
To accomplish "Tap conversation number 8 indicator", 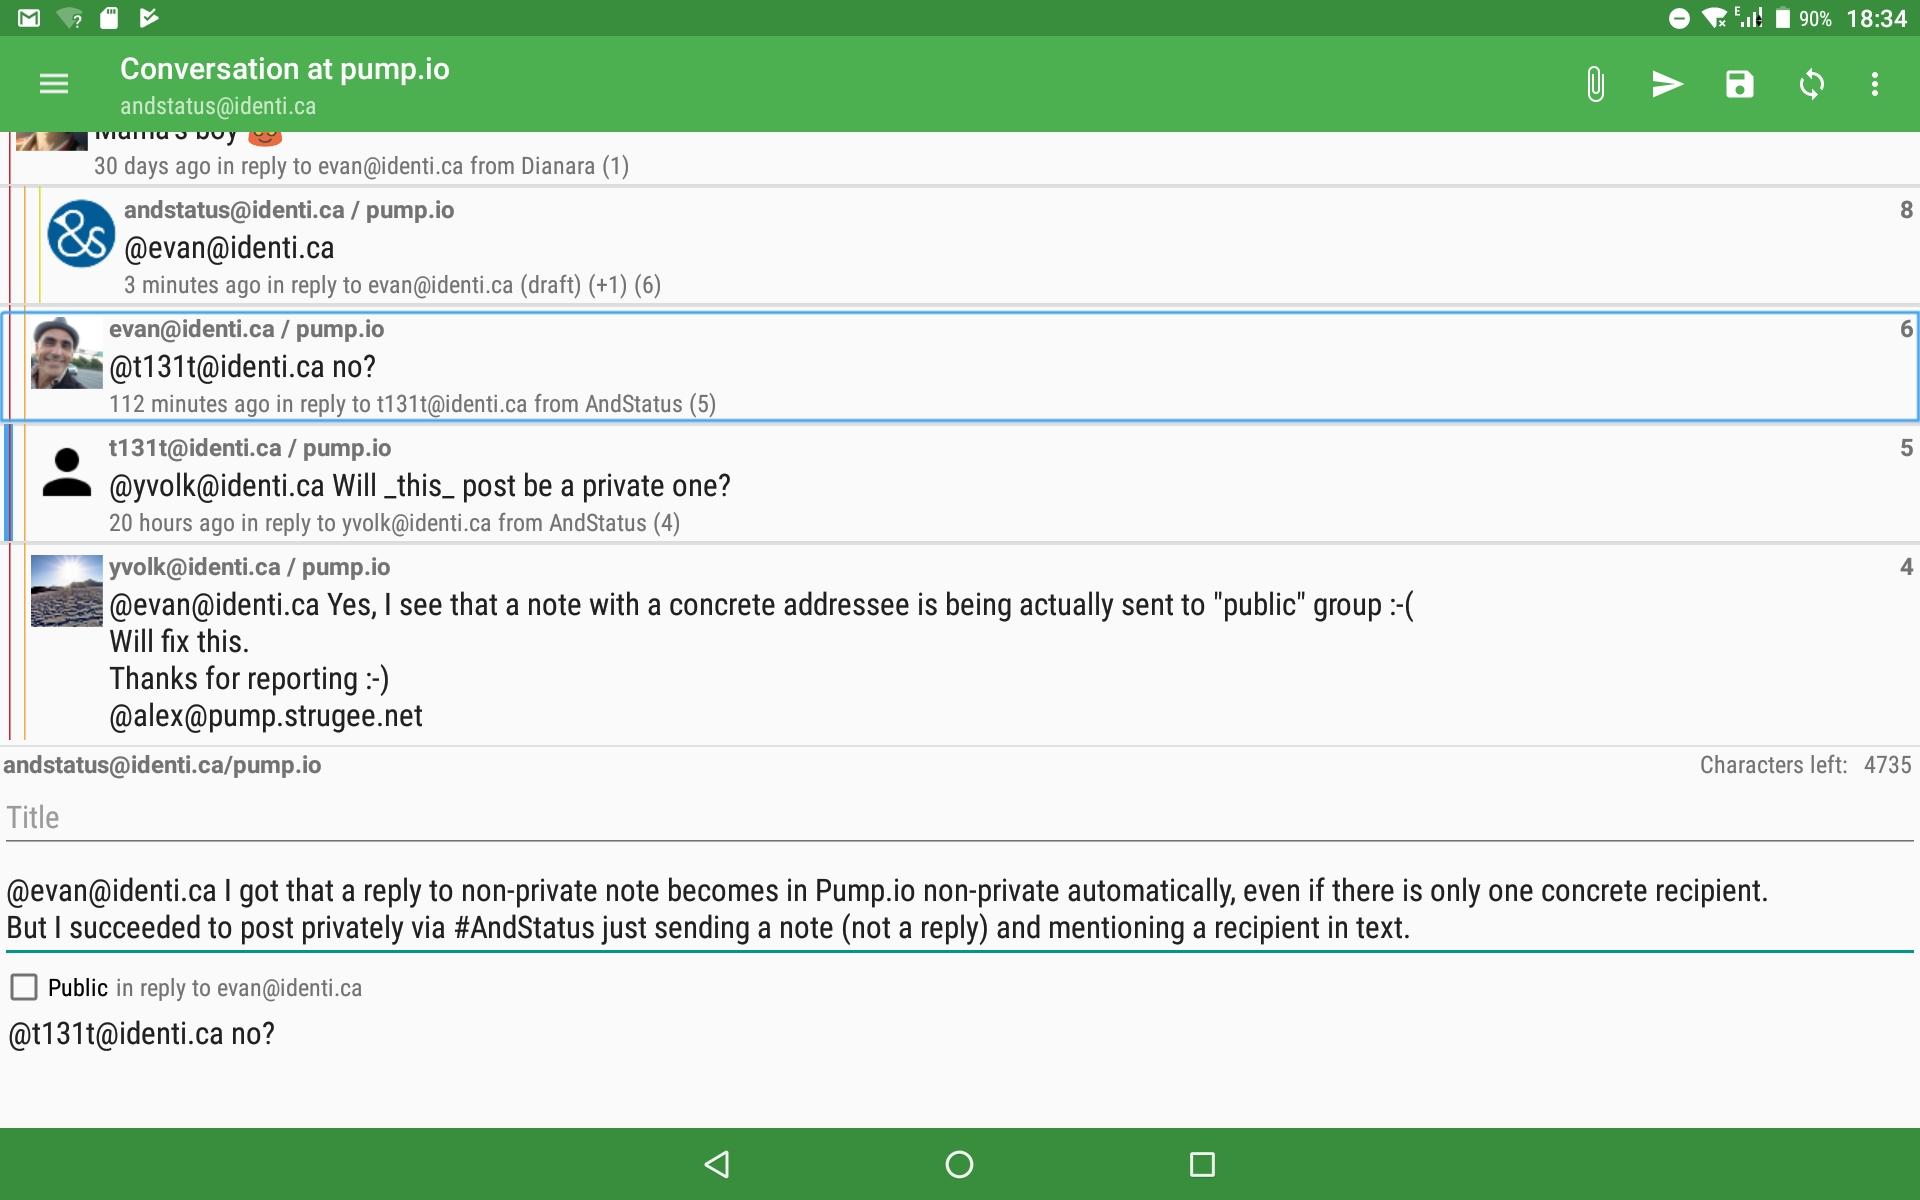I will click(1906, 210).
